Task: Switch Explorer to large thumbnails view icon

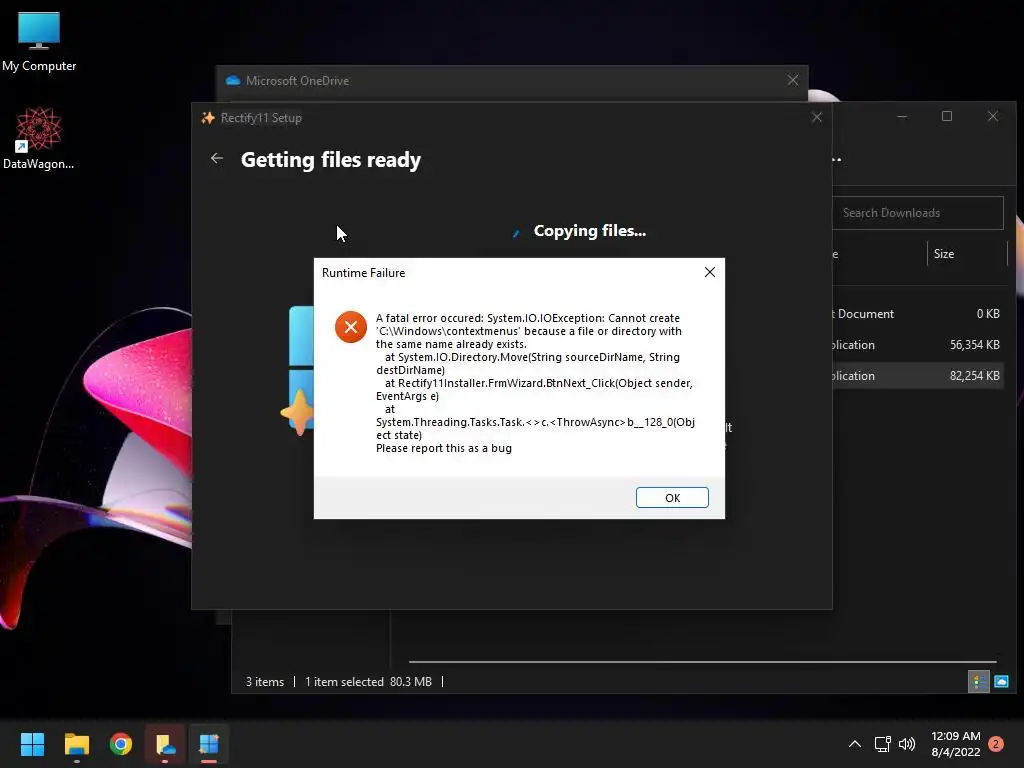Action: (1001, 682)
